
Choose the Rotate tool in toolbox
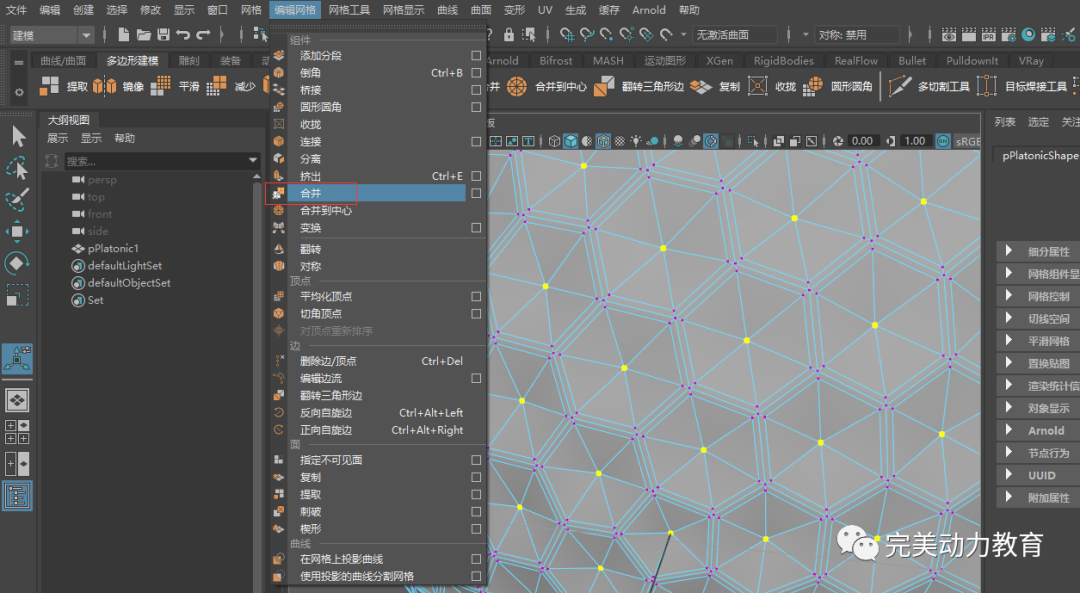(x=18, y=264)
